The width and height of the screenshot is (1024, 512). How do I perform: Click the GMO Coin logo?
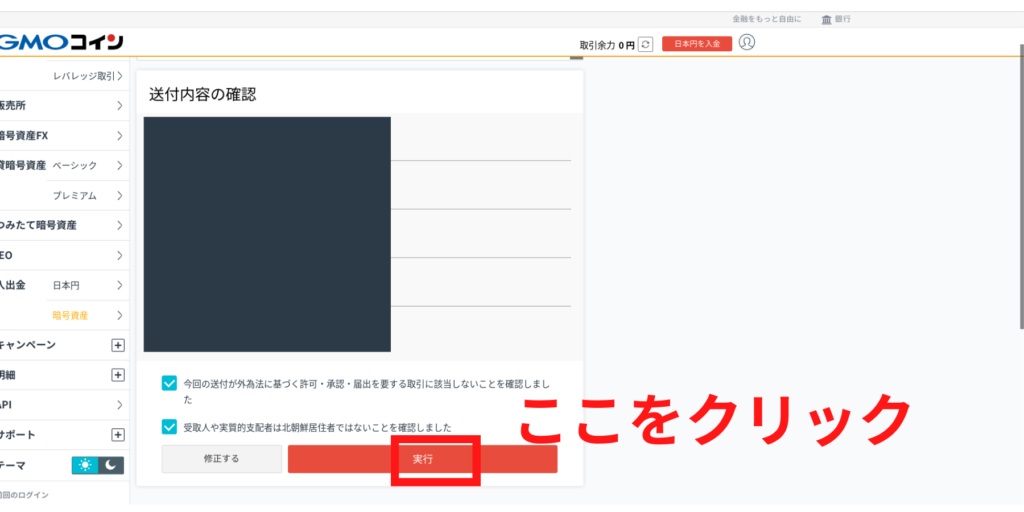pyautogui.click(x=61, y=43)
